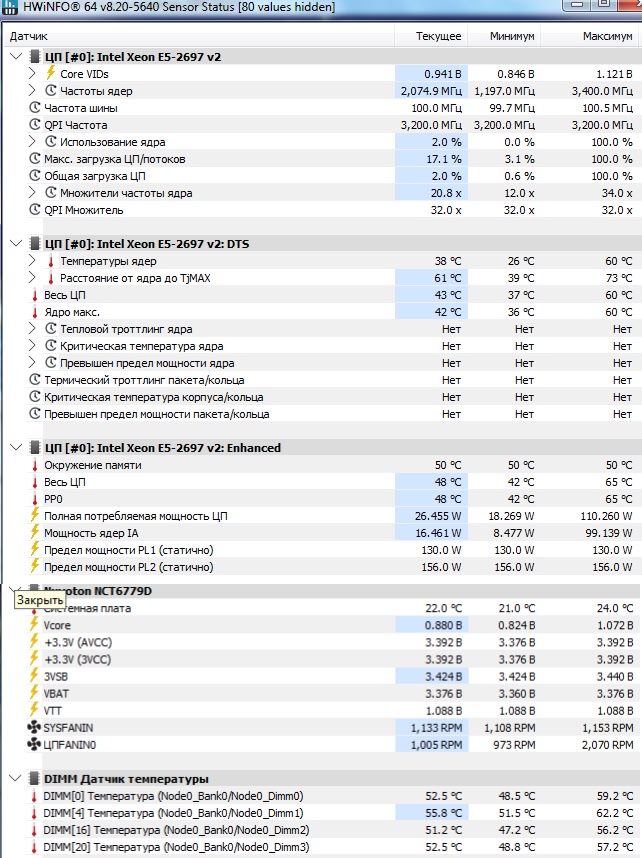This screenshot has width=642, height=858.
Task: Expand the Температуры ядер row
Action: coord(32,260)
